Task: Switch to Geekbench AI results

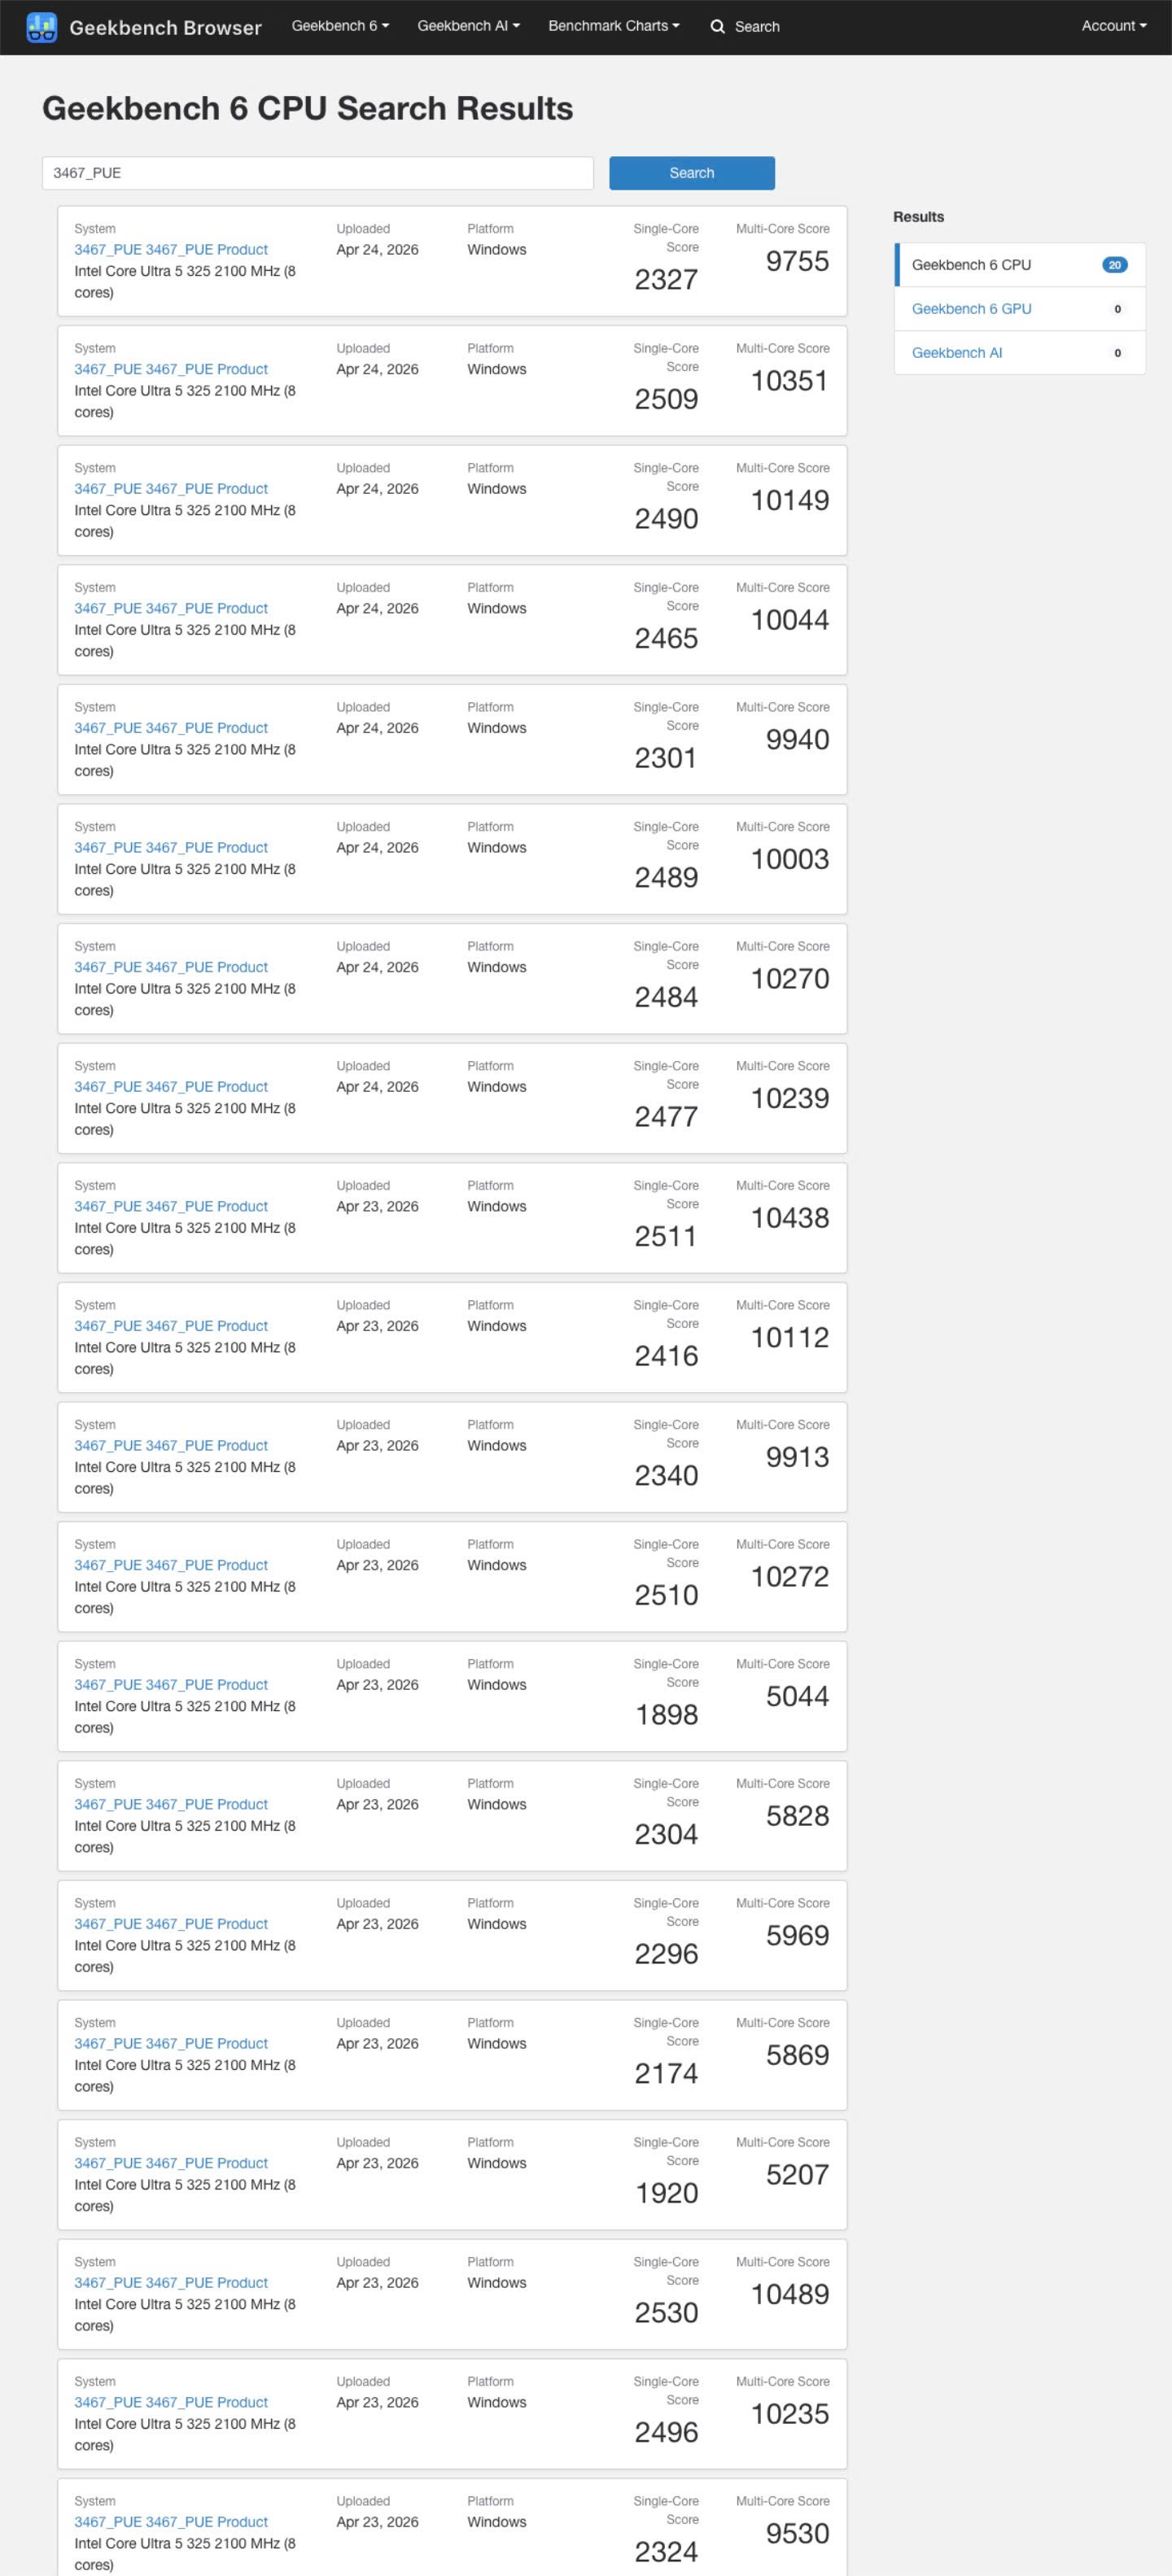Action: (956, 353)
